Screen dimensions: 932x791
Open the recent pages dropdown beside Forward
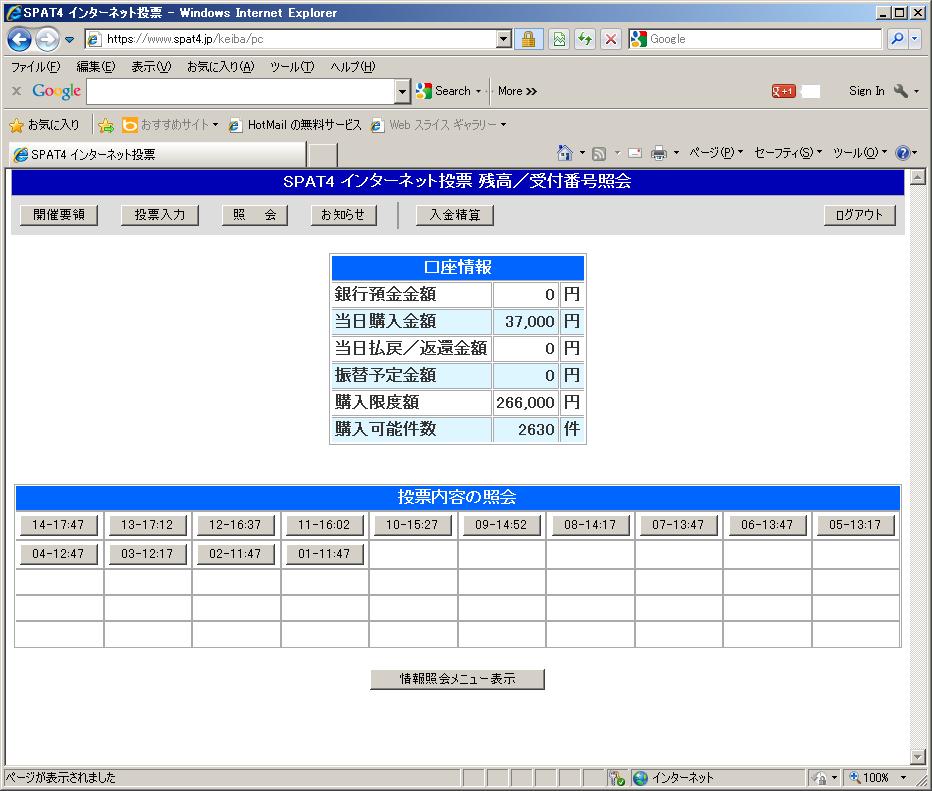tap(70, 40)
